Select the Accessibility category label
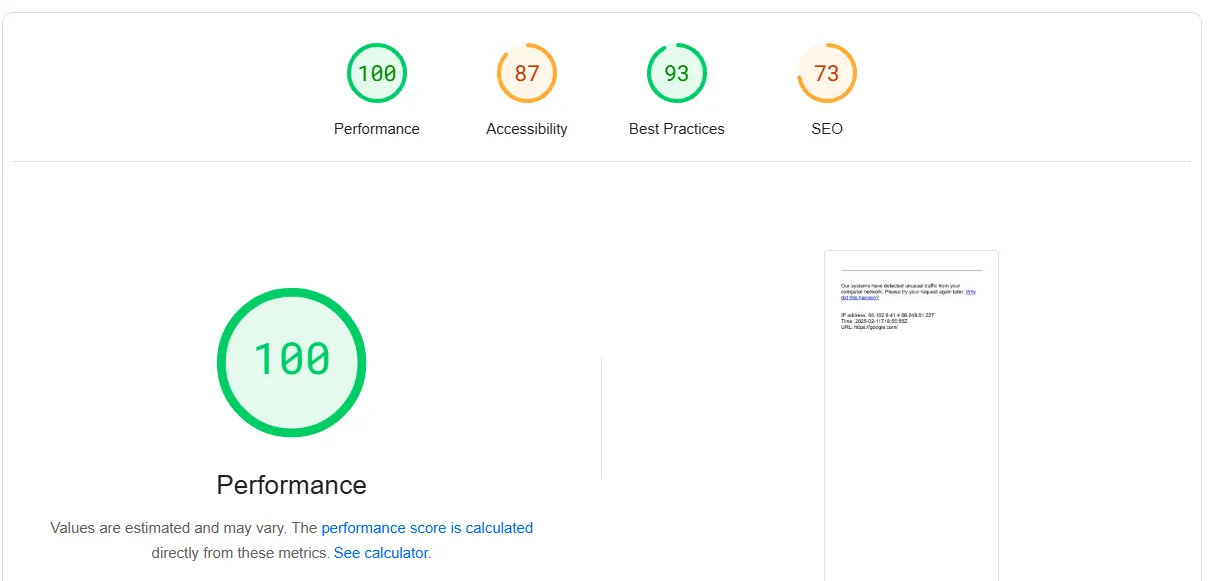The height and width of the screenshot is (581, 1215). click(527, 129)
